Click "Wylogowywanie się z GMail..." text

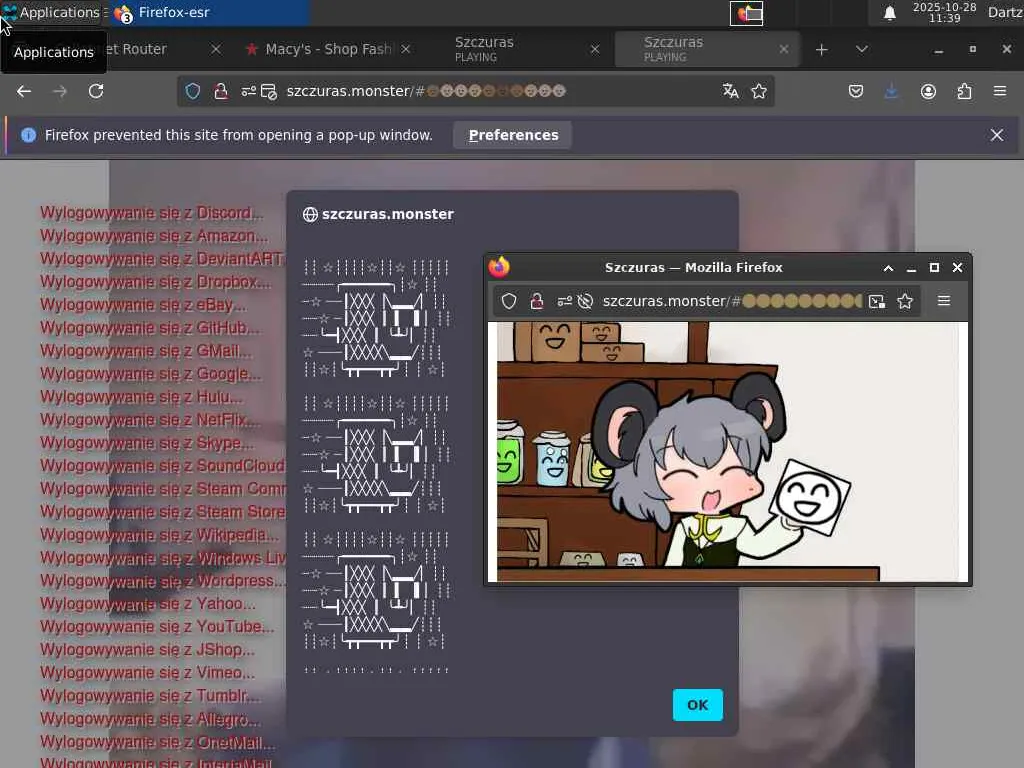click(146, 351)
